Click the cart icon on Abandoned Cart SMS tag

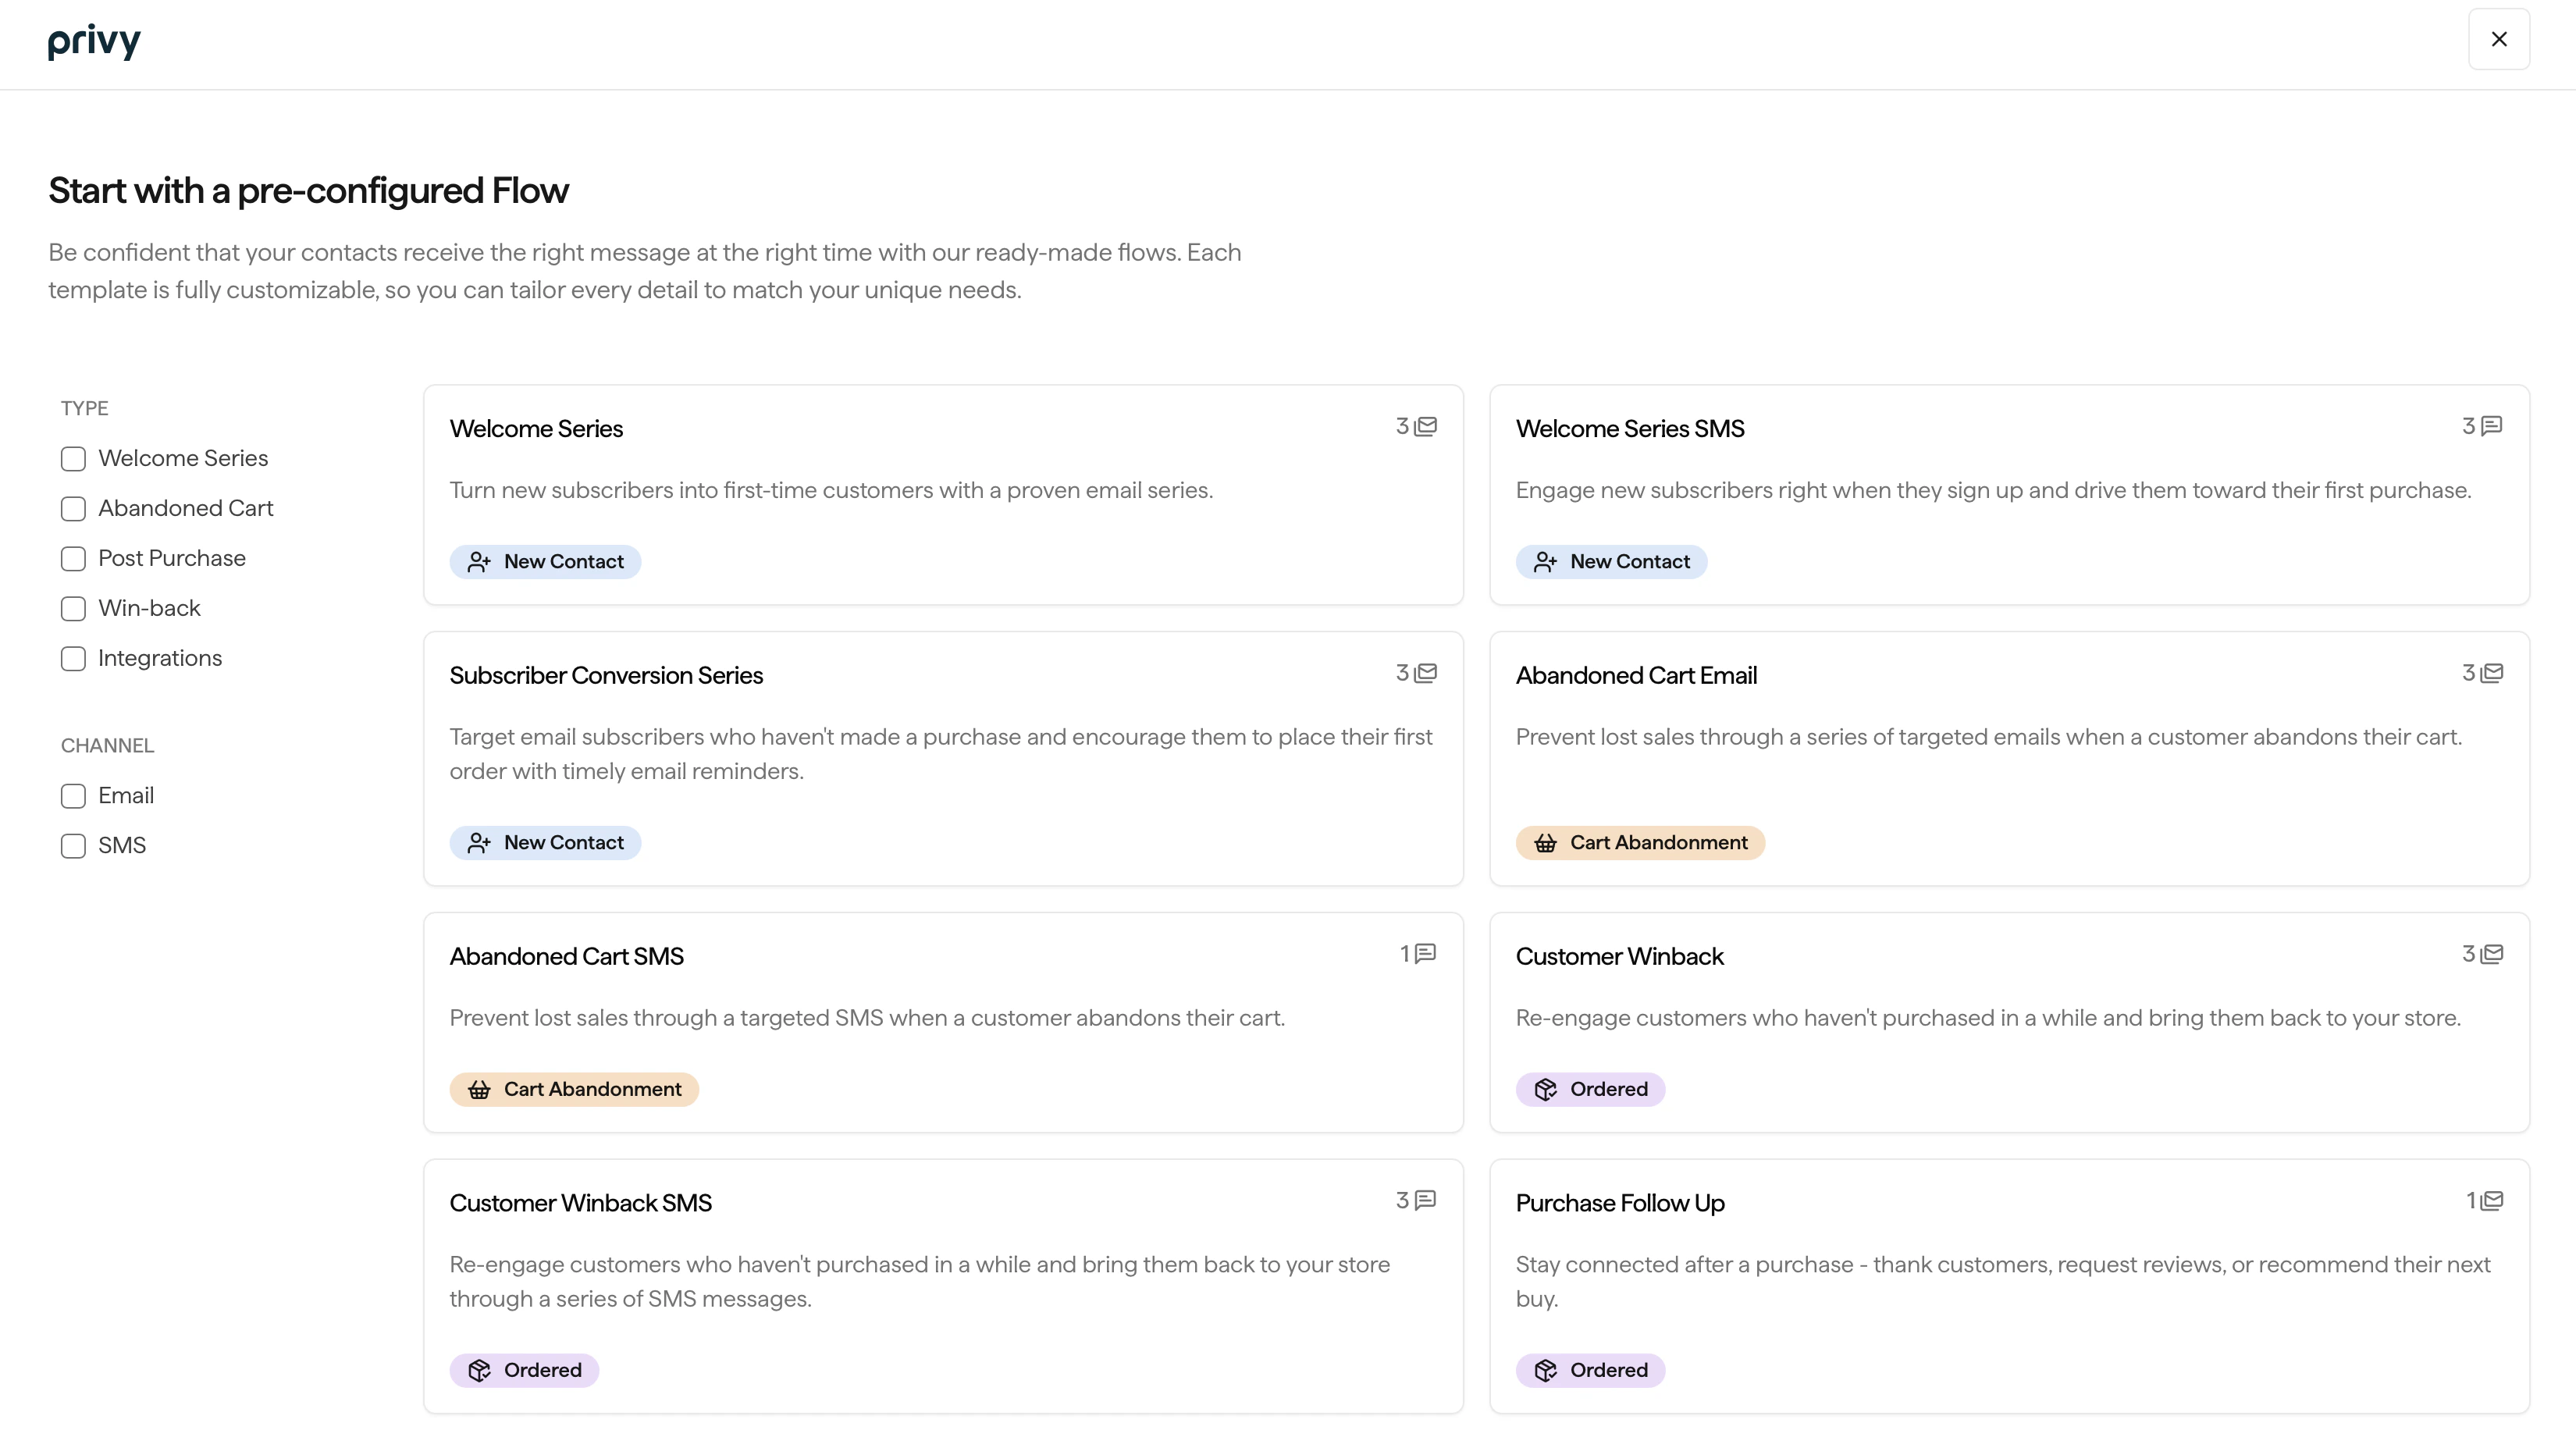[479, 1089]
